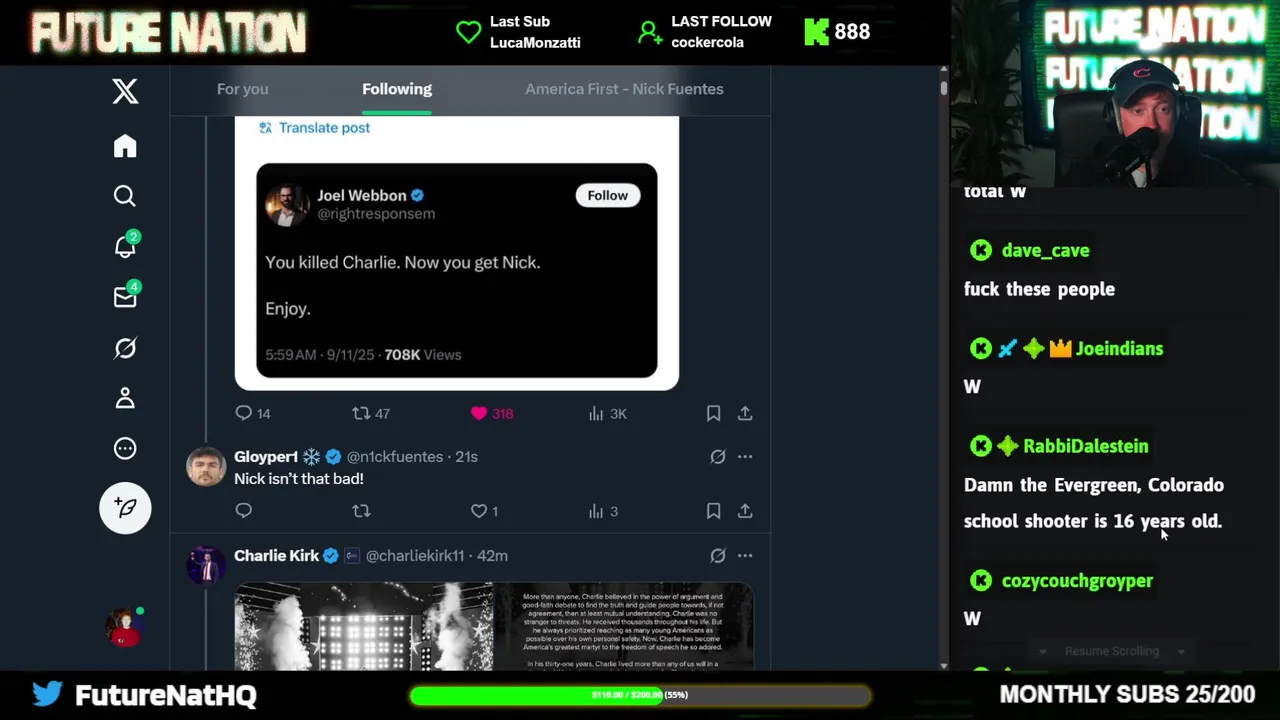
Task: Compose a new post with feather button
Action: tap(125, 508)
